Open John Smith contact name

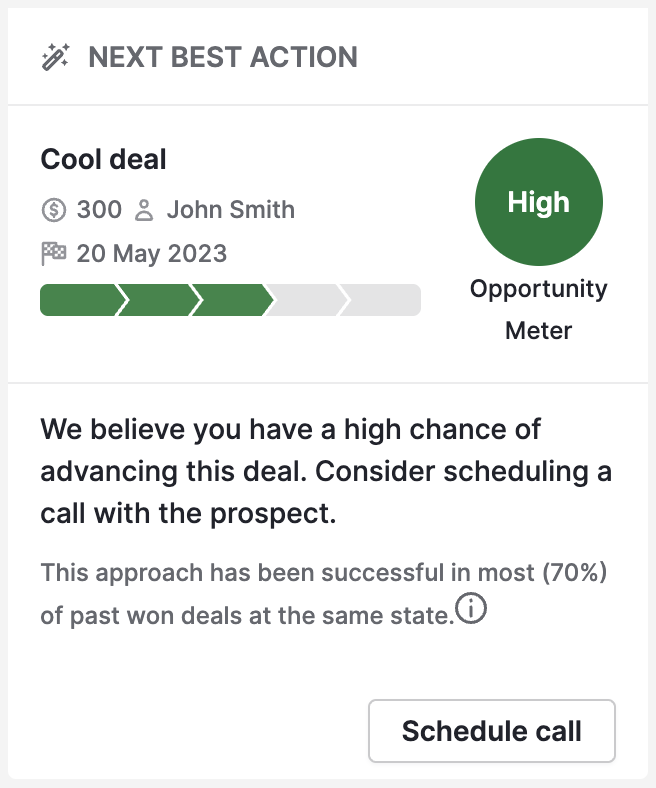point(231,210)
